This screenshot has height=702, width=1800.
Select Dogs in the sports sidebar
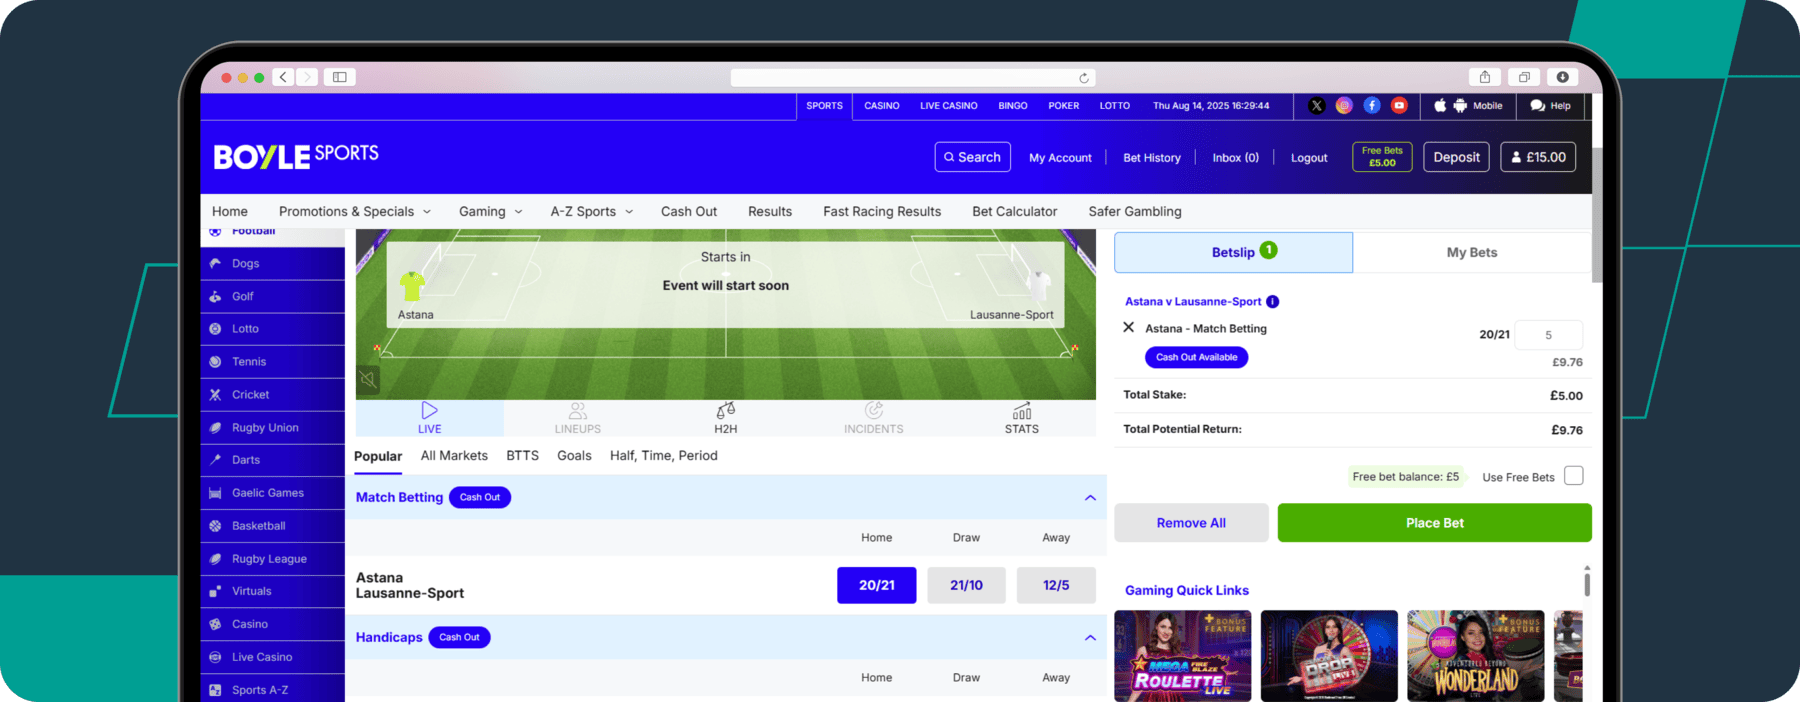[273, 263]
